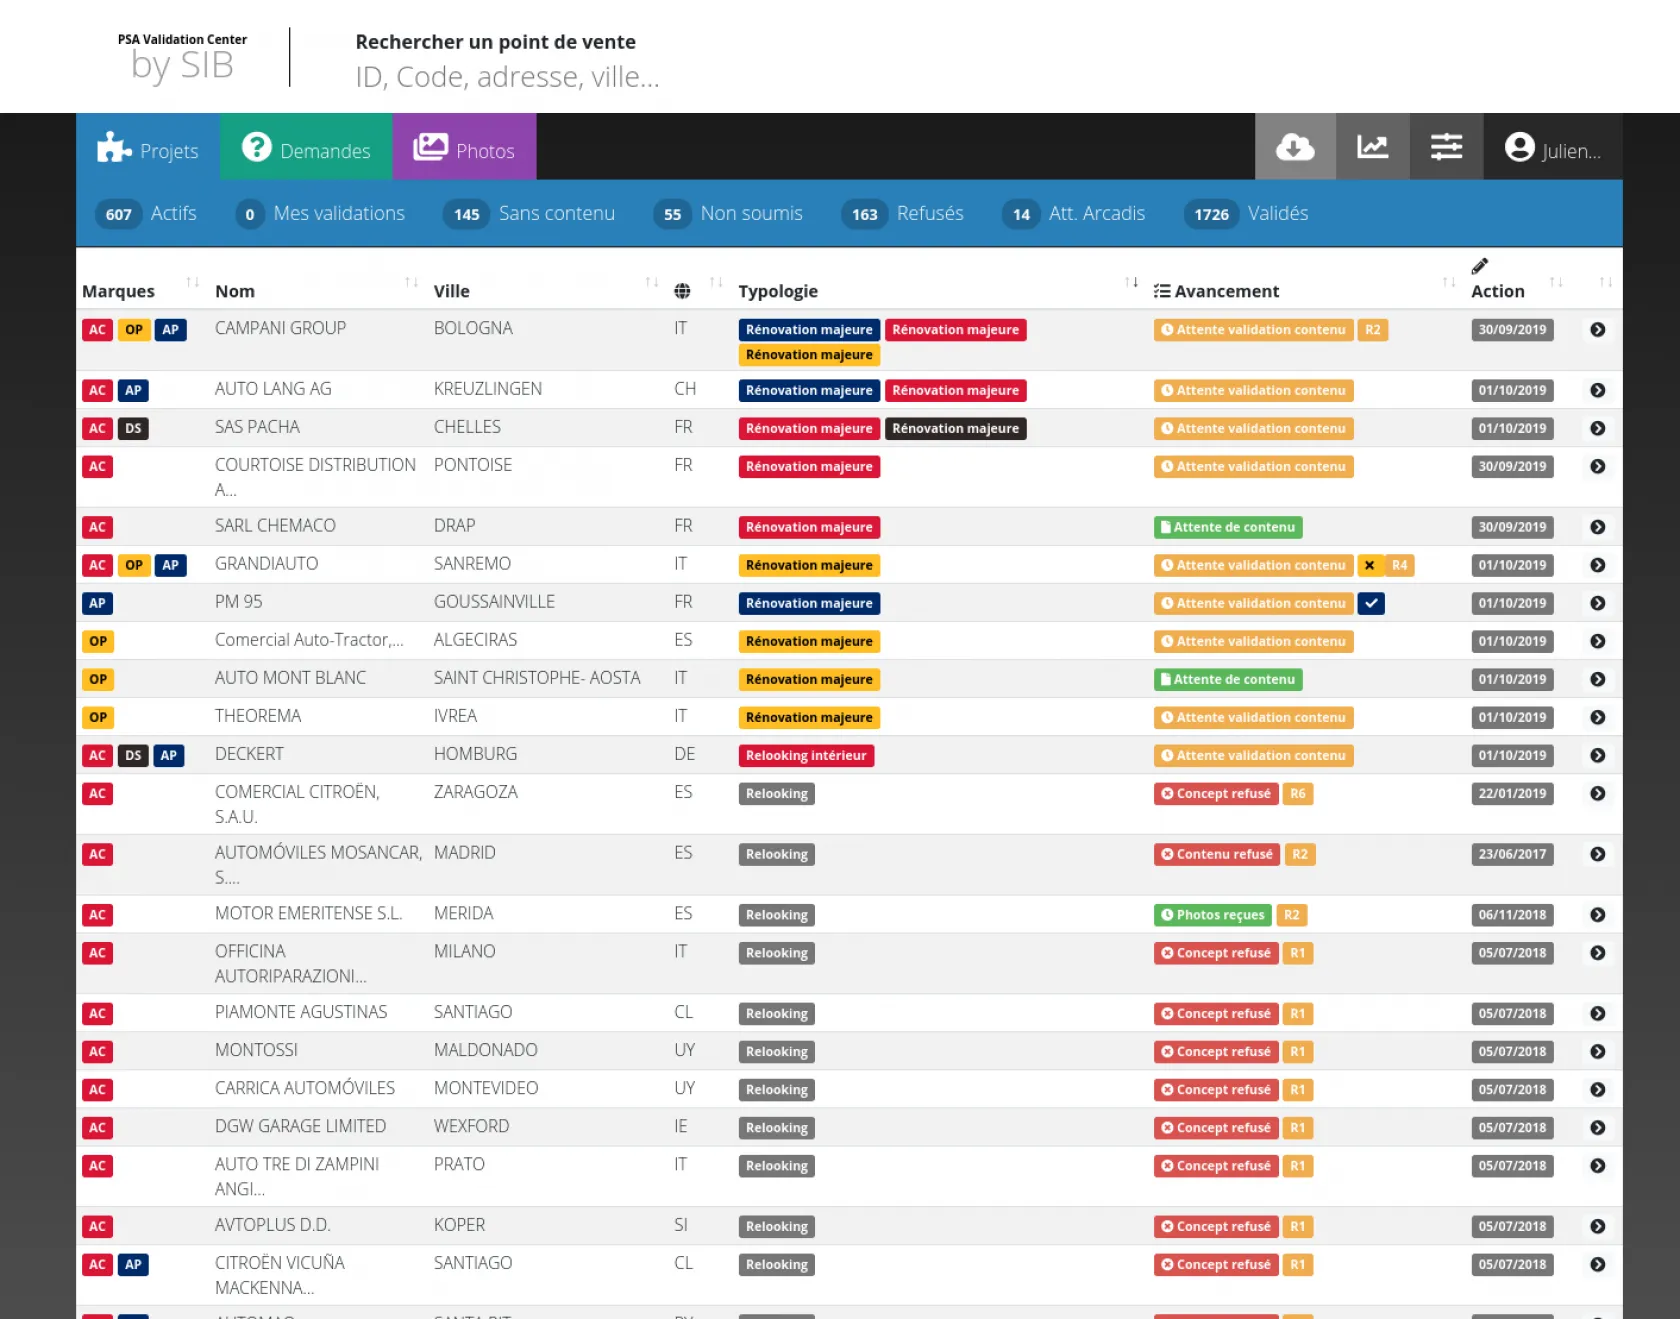Open the AUTO LANG AG entry
The height and width of the screenshot is (1319, 1680).
click(x=273, y=389)
